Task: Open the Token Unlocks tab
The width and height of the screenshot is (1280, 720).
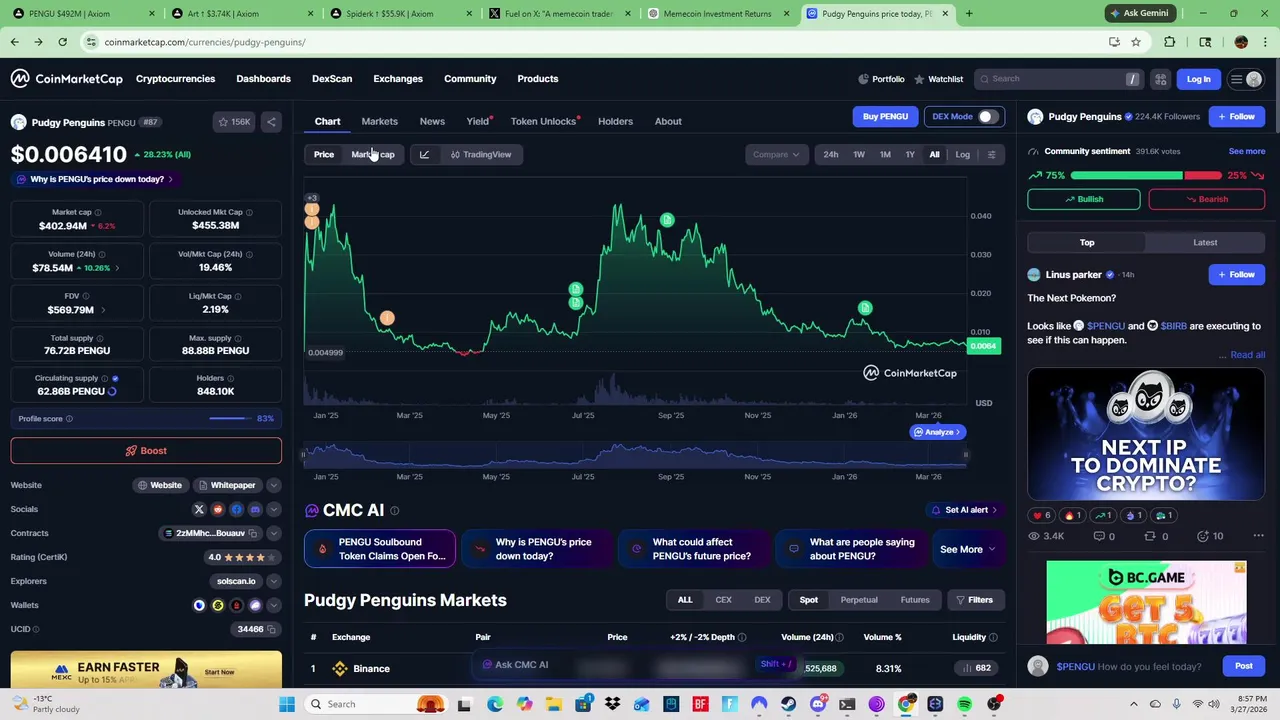Action: tap(544, 121)
